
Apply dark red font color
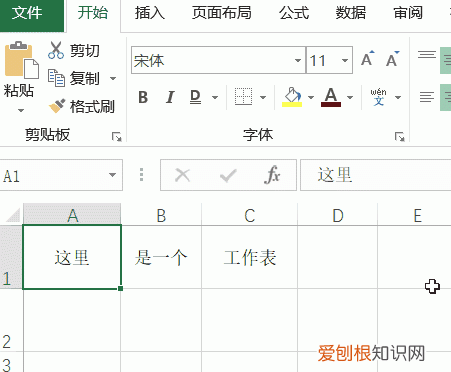pyautogui.click(x=331, y=97)
